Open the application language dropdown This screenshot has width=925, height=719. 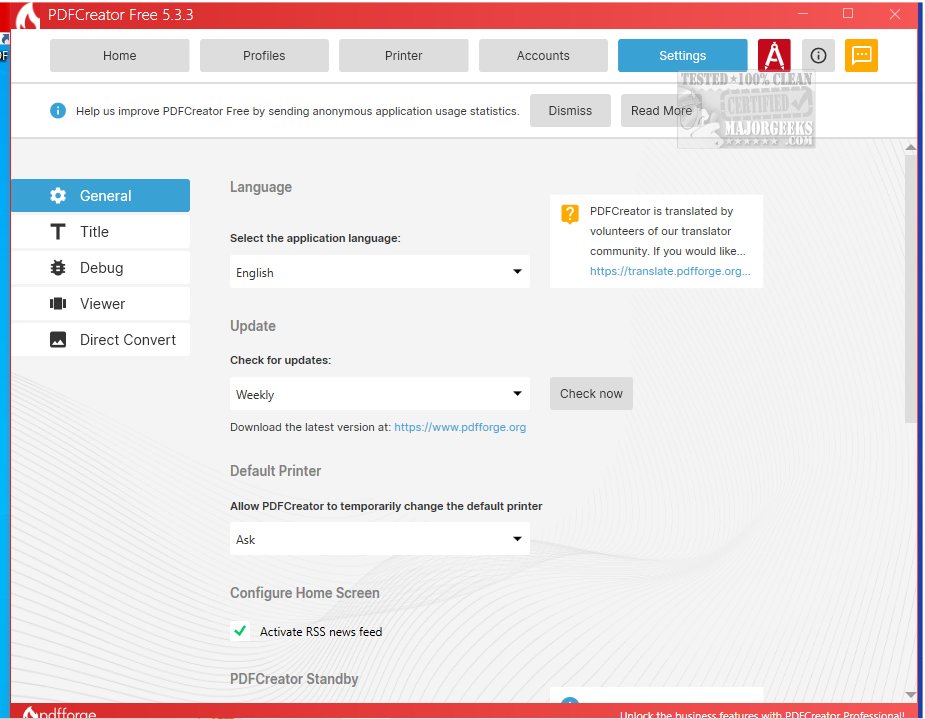point(379,272)
